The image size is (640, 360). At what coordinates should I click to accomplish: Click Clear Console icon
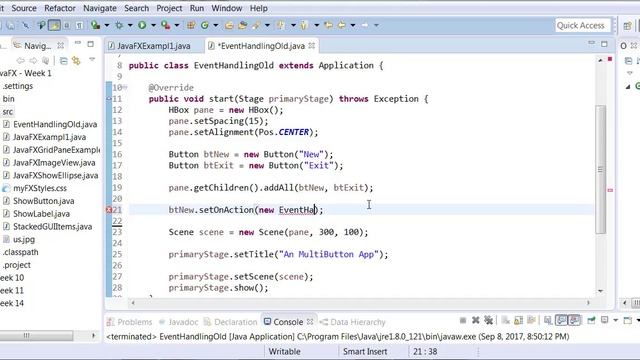(x=506, y=320)
